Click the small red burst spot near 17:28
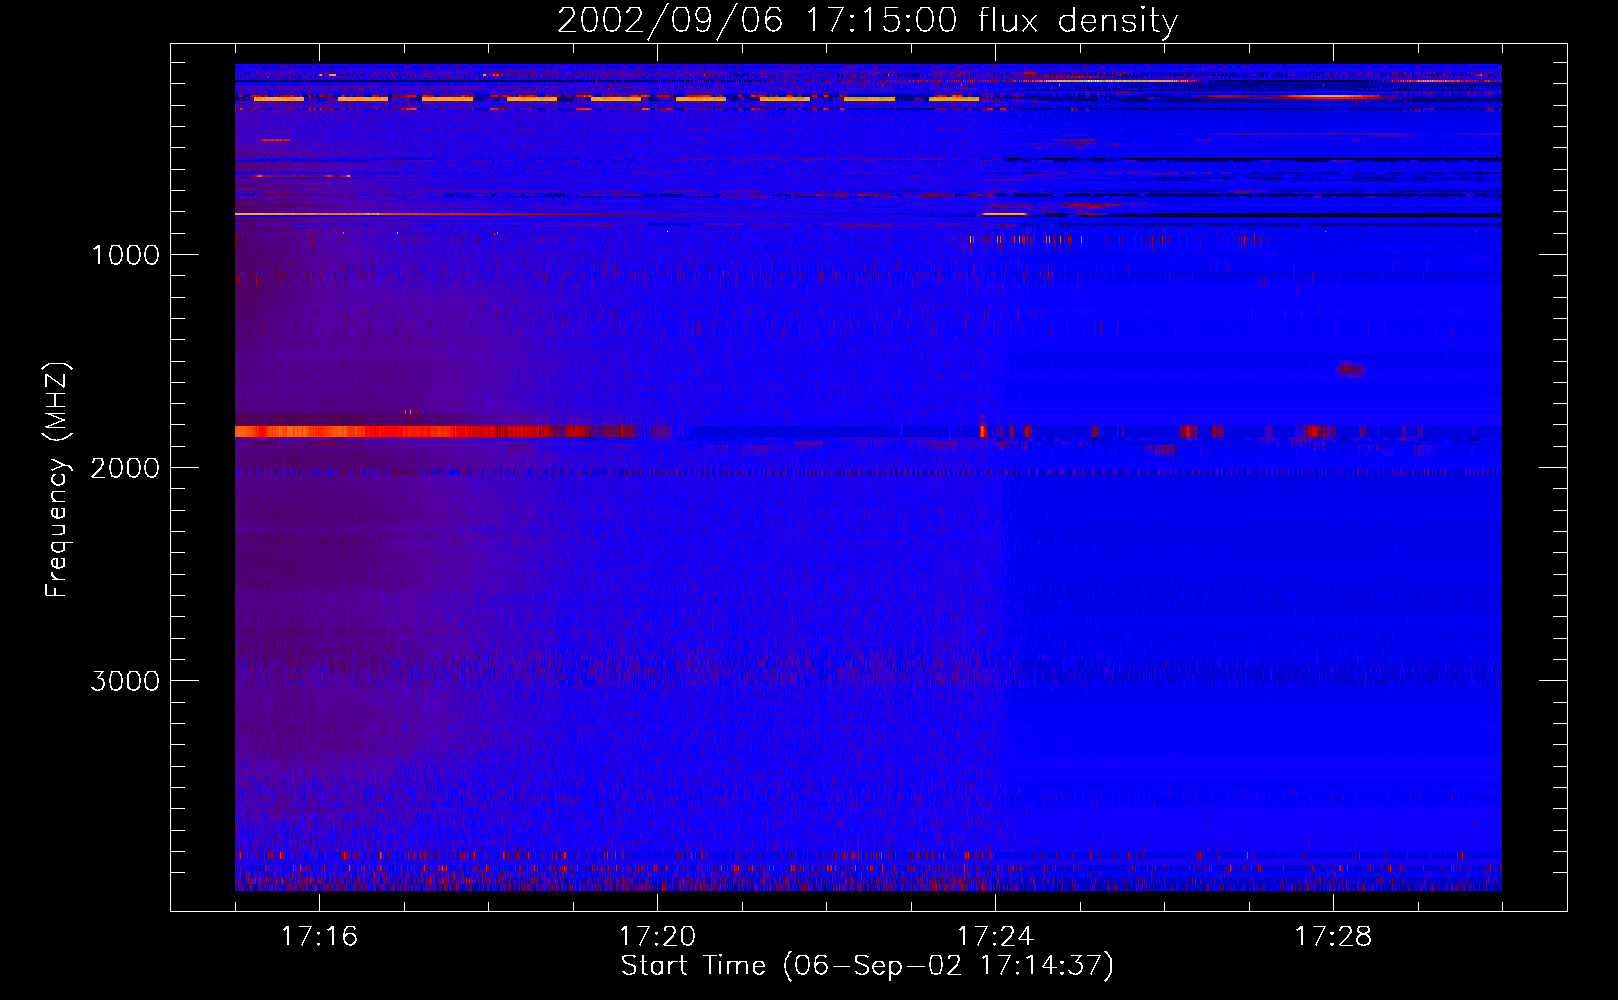Viewport: 1618px width, 1000px height. tap(1350, 370)
